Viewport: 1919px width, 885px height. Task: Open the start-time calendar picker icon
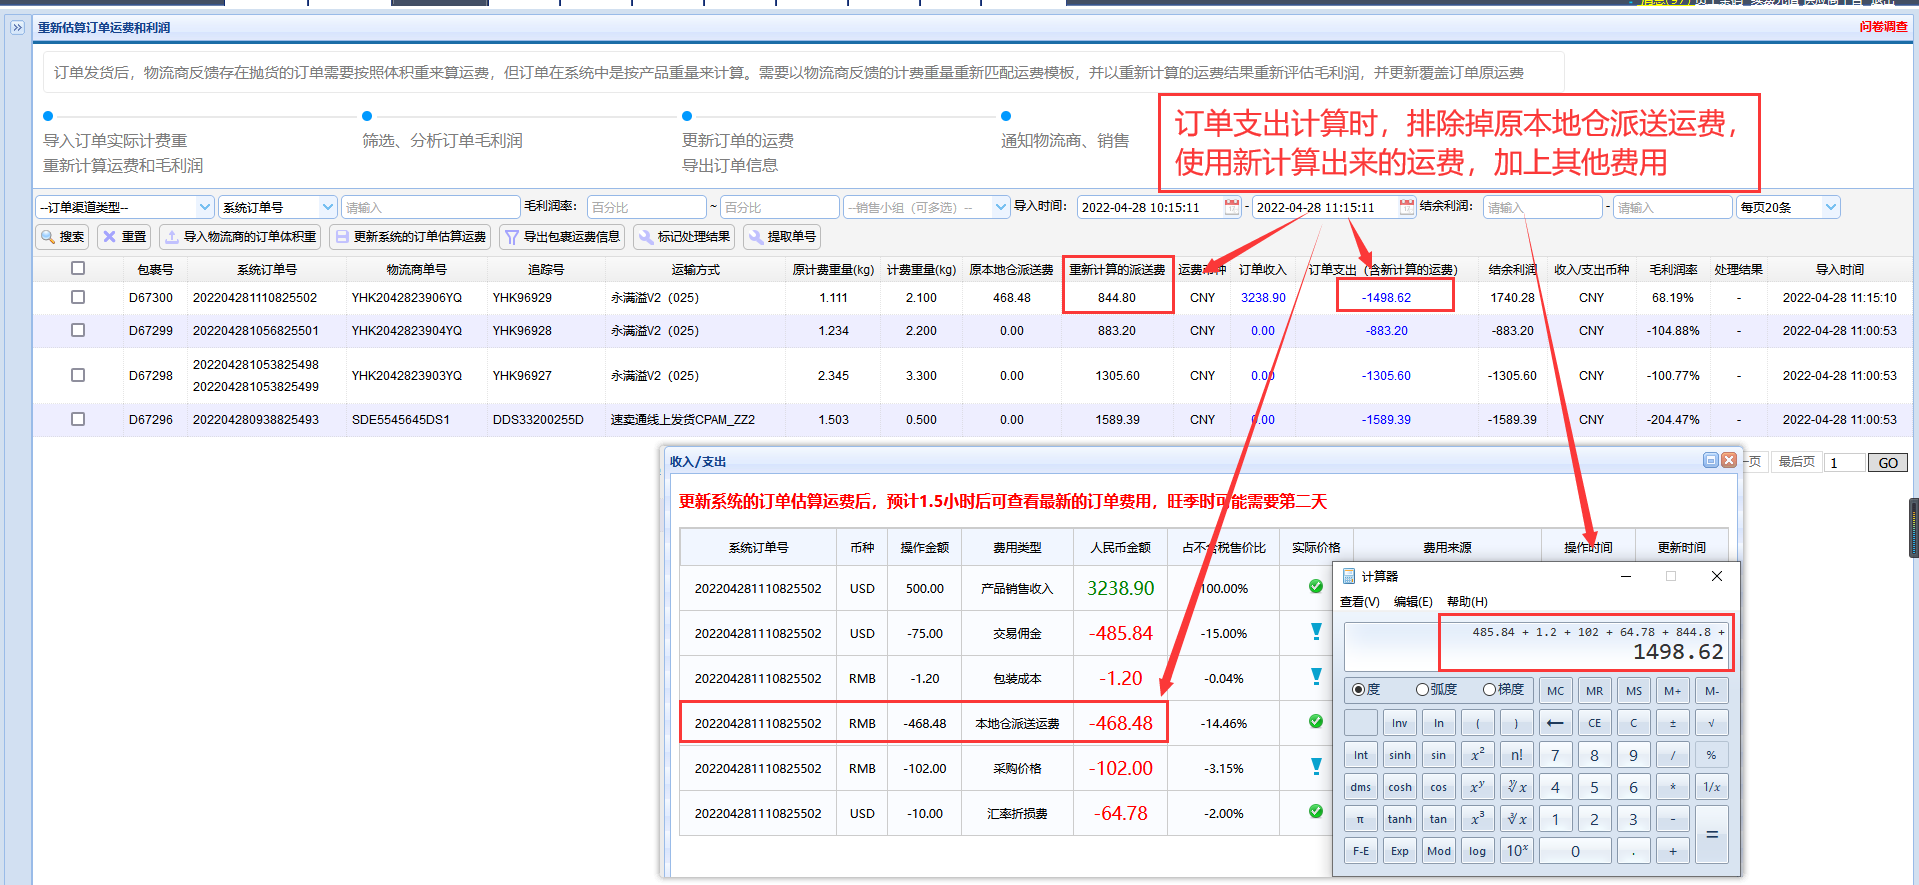[1232, 207]
